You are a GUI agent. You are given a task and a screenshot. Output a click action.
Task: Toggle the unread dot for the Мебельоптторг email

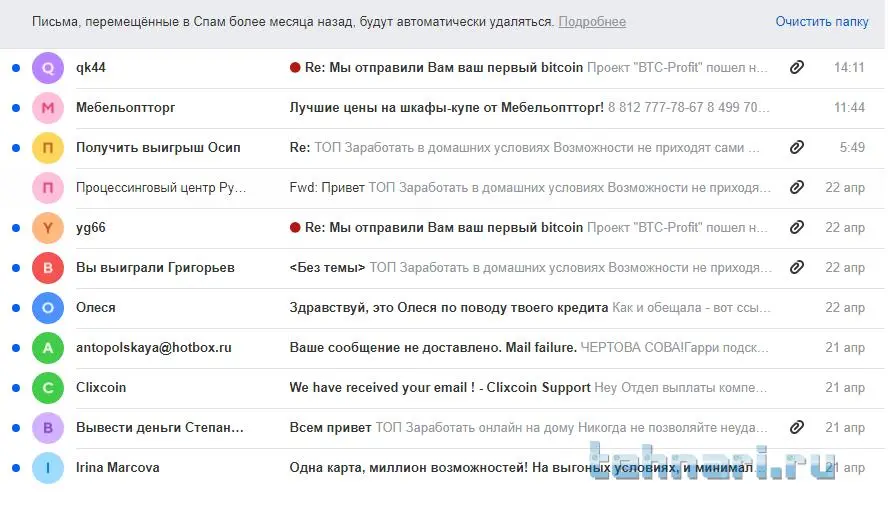click(15, 108)
